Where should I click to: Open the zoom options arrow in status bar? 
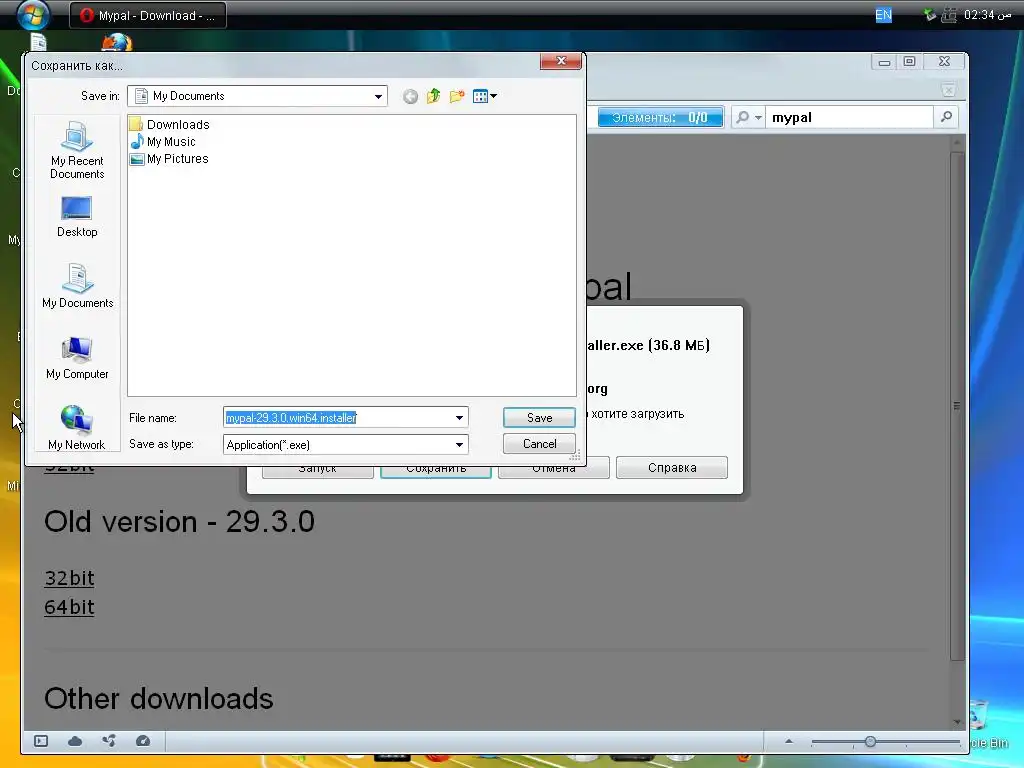coord(789,741)
